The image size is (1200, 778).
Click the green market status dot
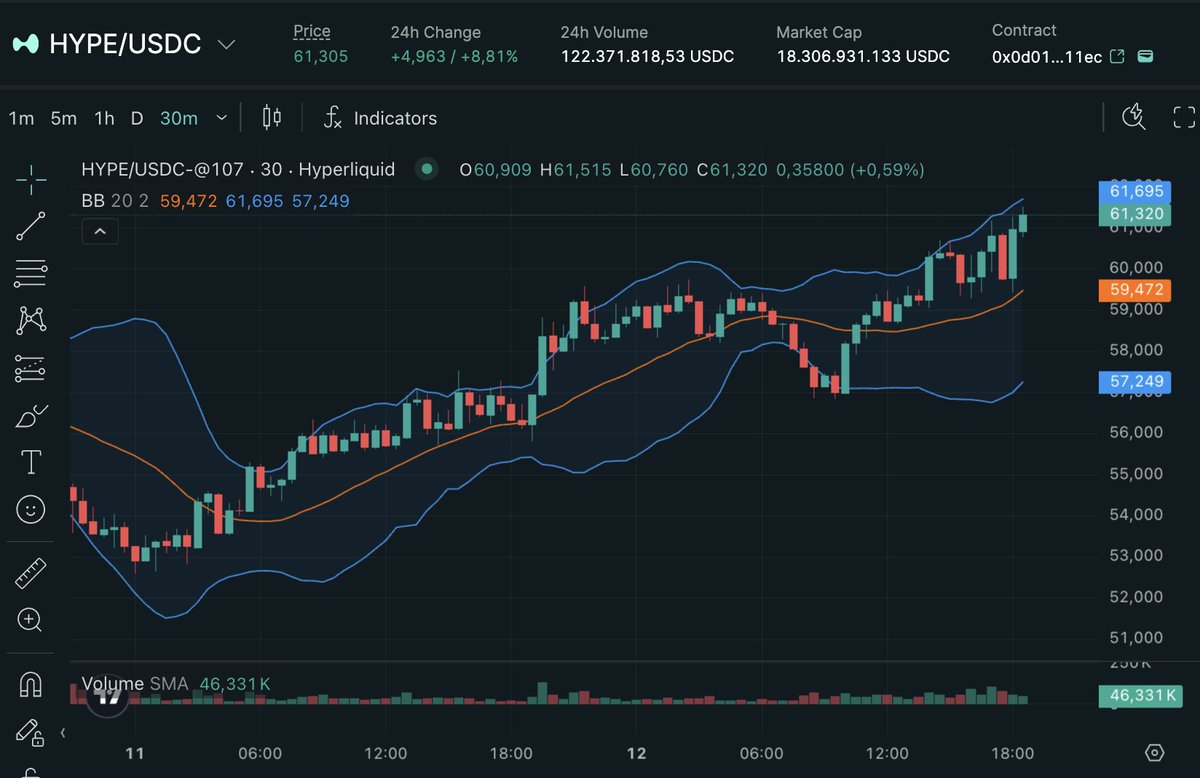coord(427,169)
